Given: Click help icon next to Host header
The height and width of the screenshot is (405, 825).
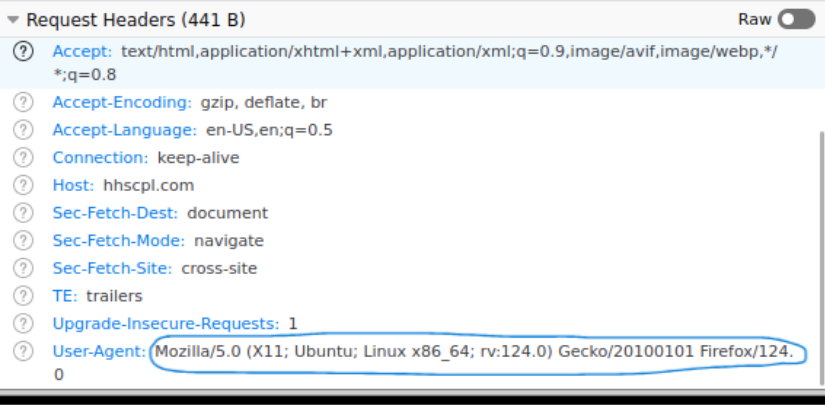Looking at the screenshot, I should click(x=23, y=185).
